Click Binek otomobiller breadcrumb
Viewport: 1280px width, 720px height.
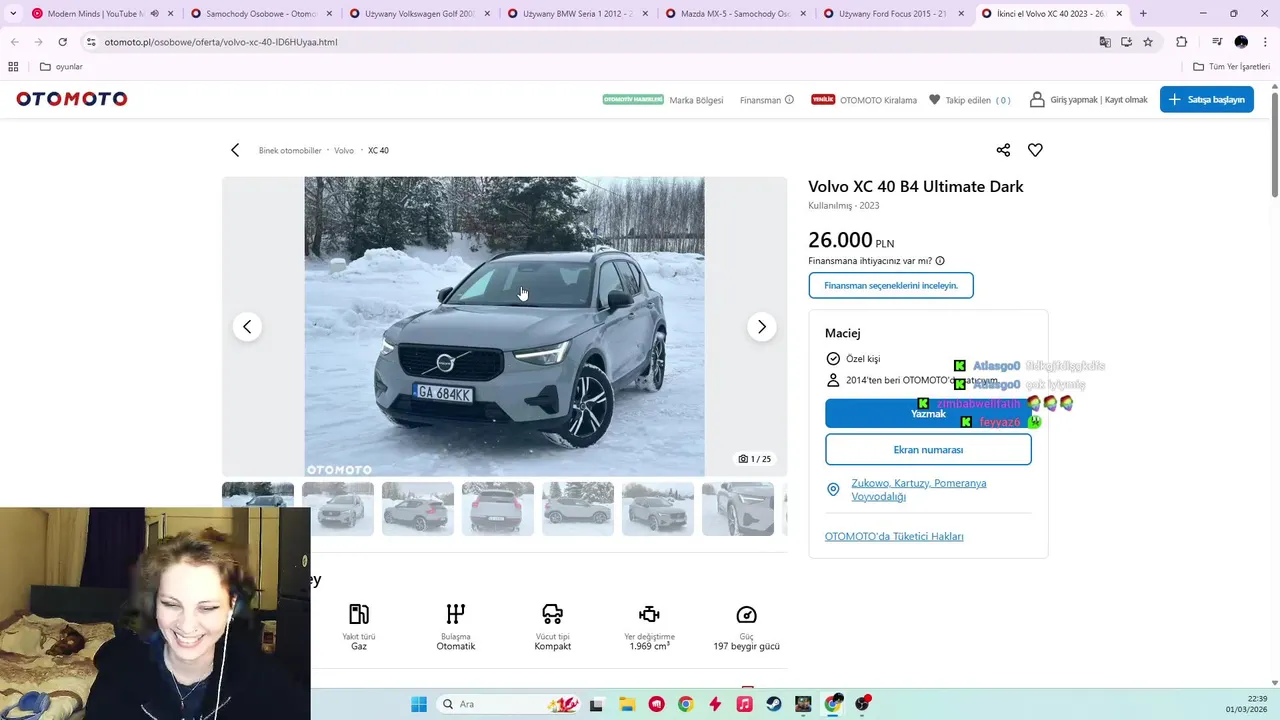(x=290, y=151)
